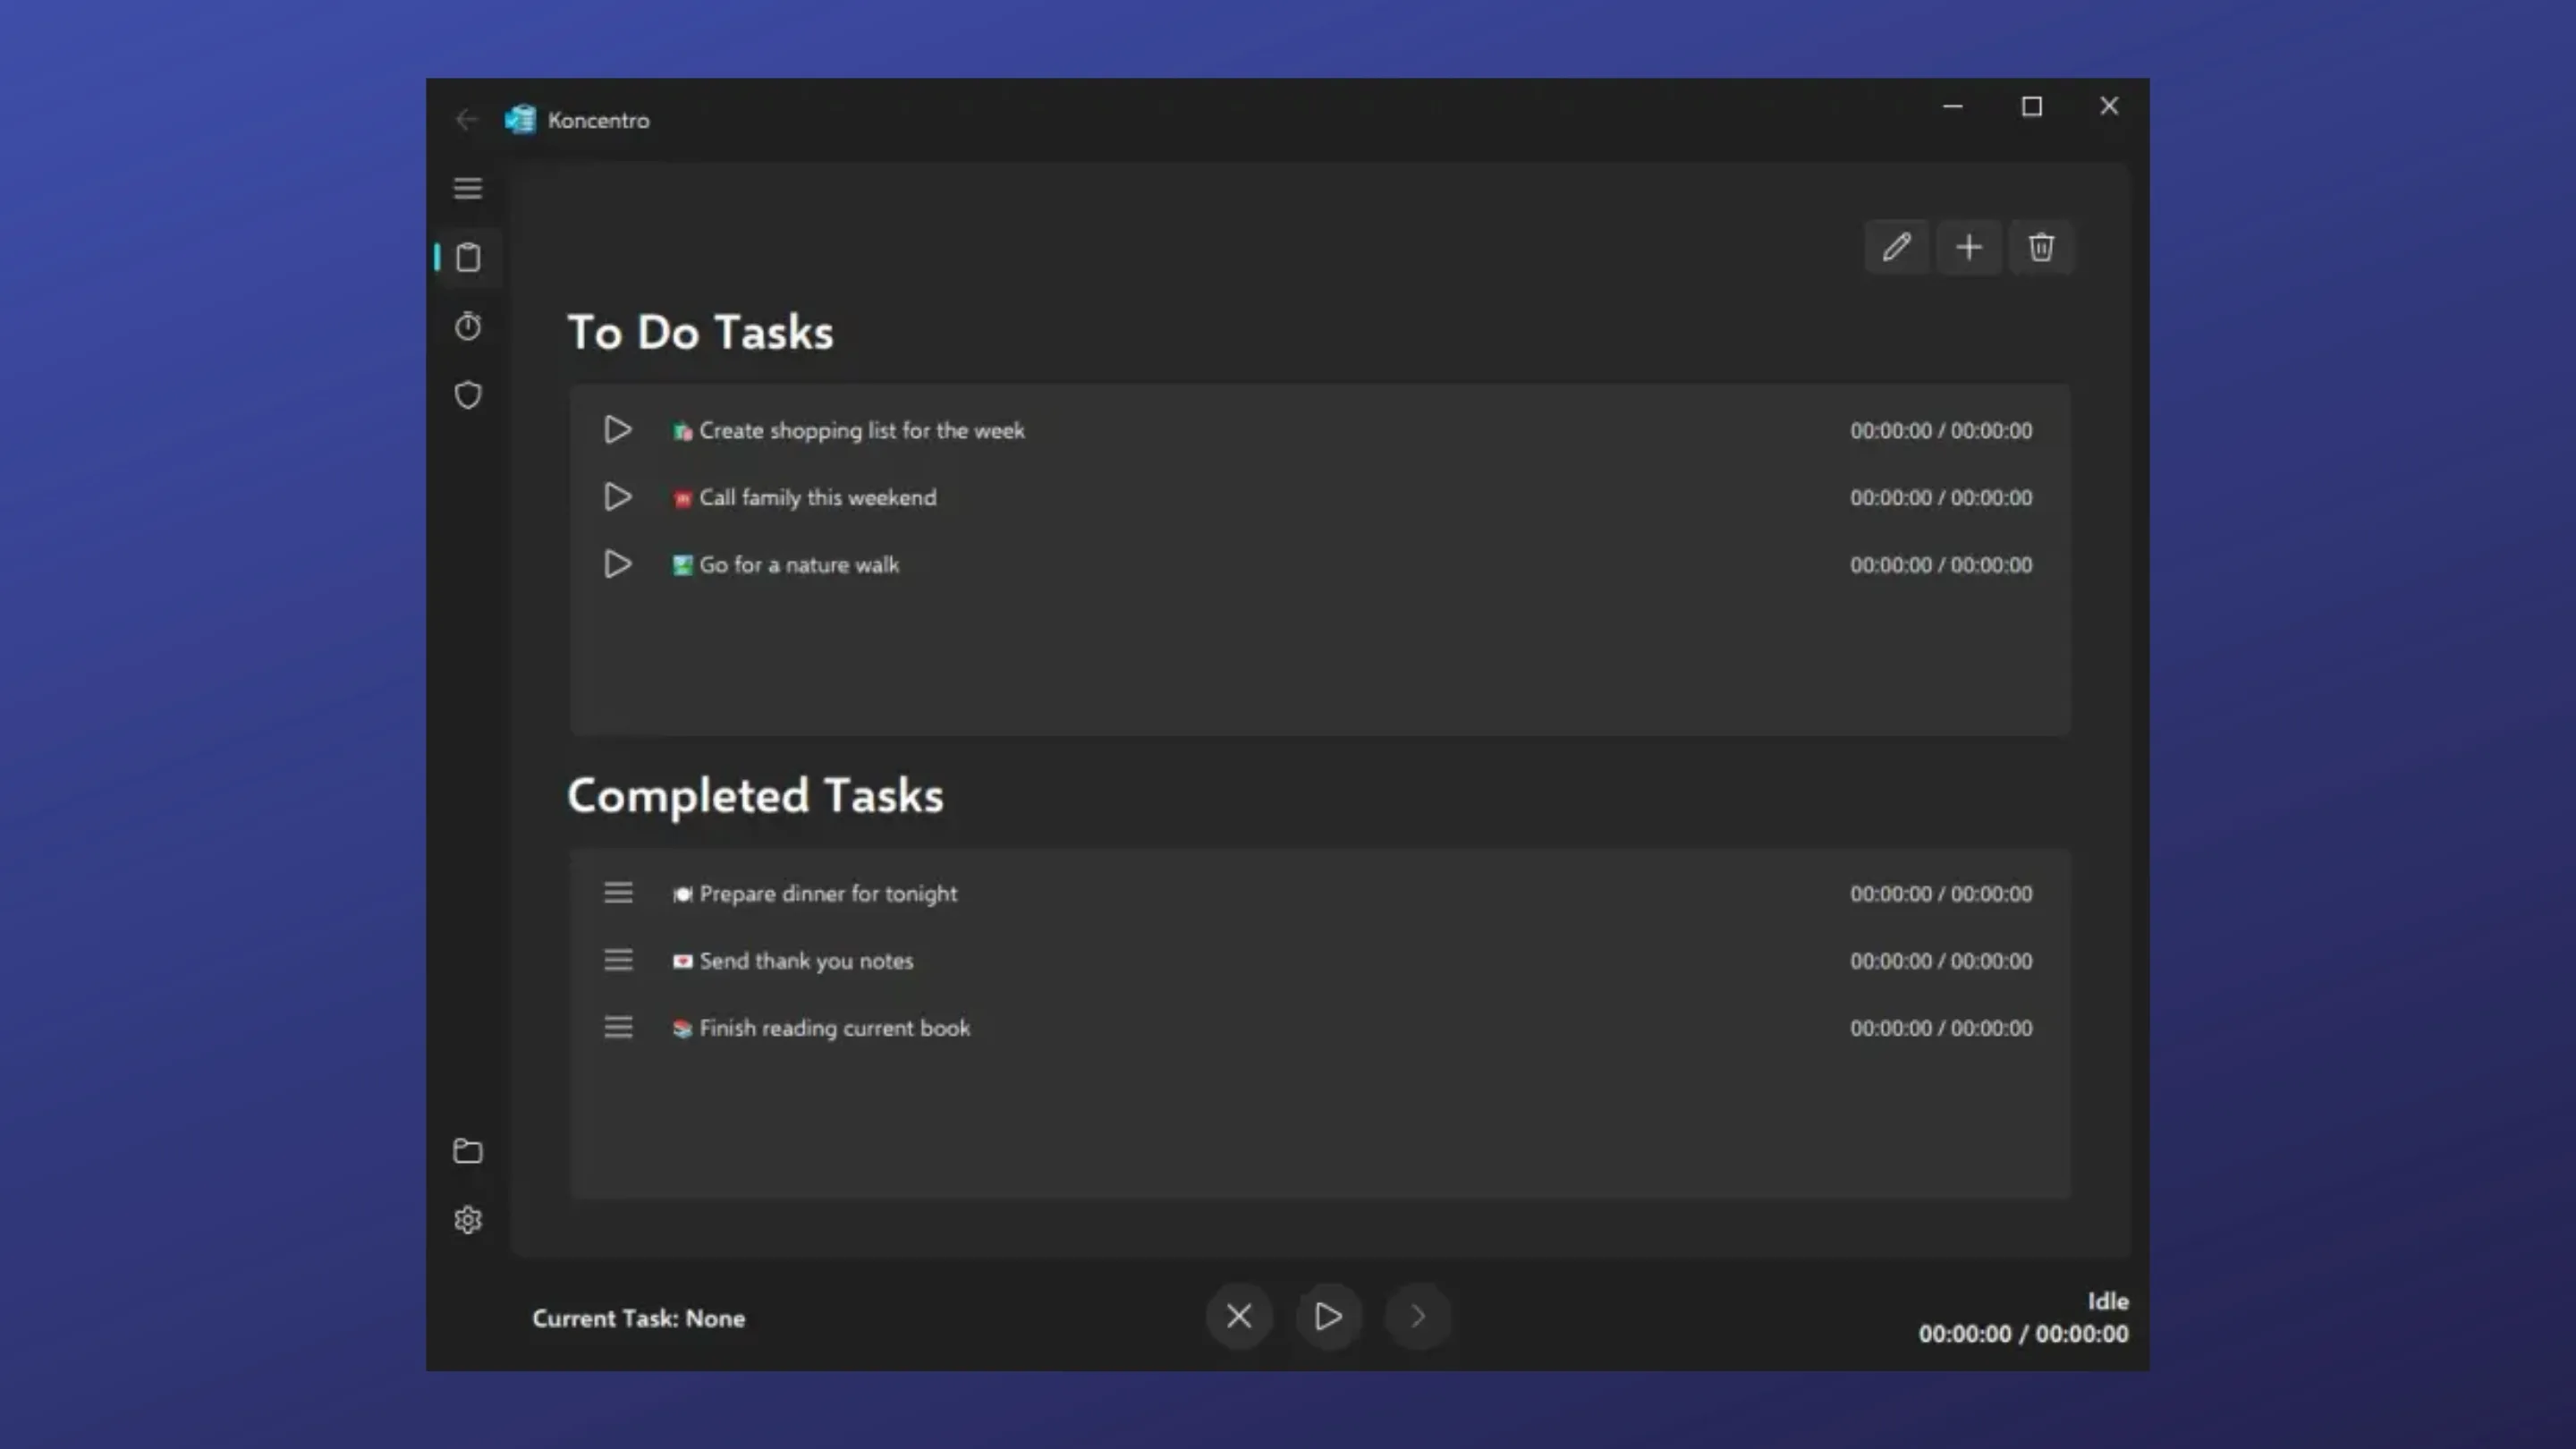Select 'Go for a nature walk' text
The height and width of the screenshot is (1449, 2576).
tap(799, 565)
